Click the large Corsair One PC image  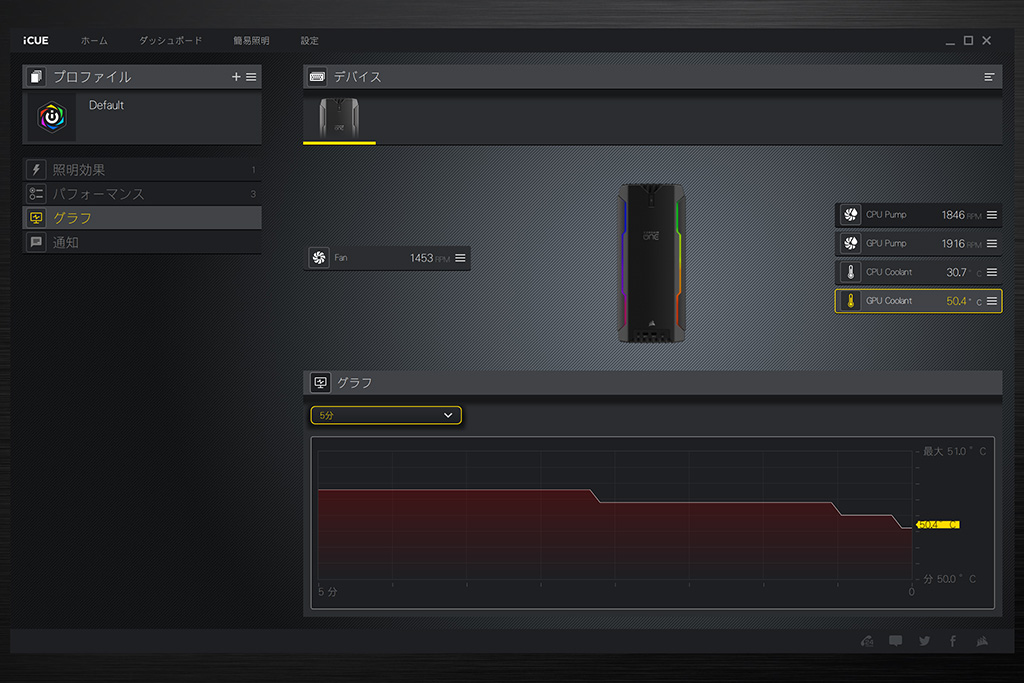[x=651, y=262]
